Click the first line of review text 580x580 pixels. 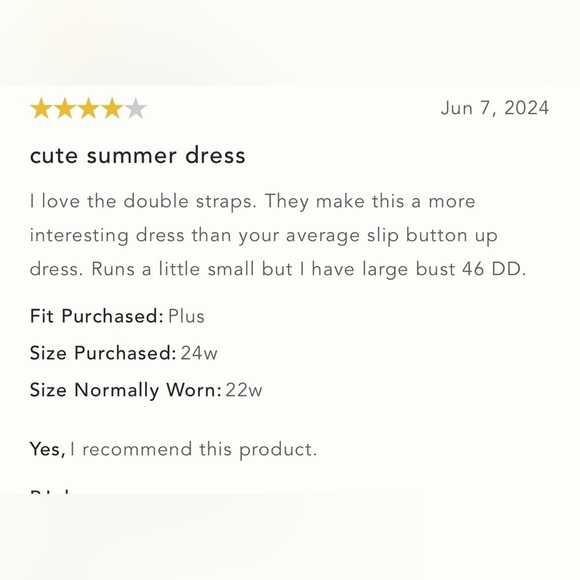point(252,202)
